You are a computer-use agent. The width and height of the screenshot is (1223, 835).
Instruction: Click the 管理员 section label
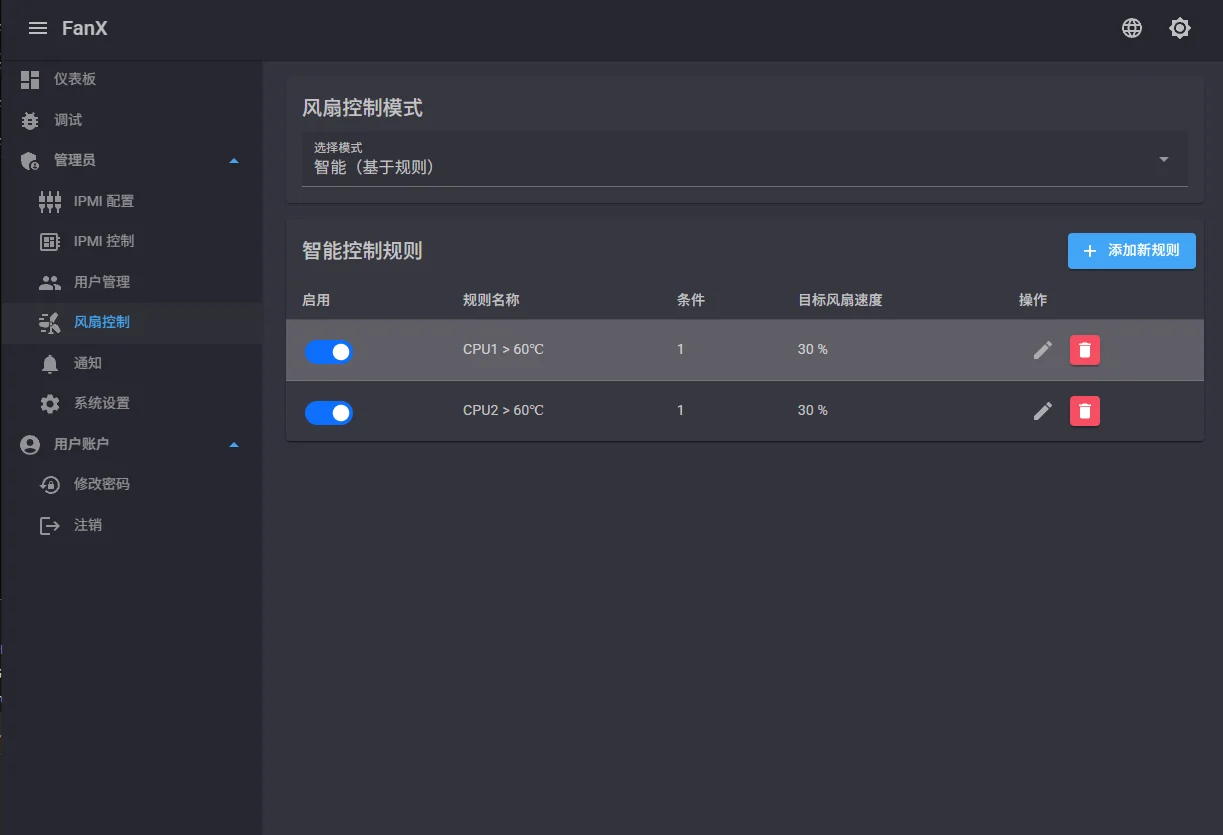pos(75,161)
